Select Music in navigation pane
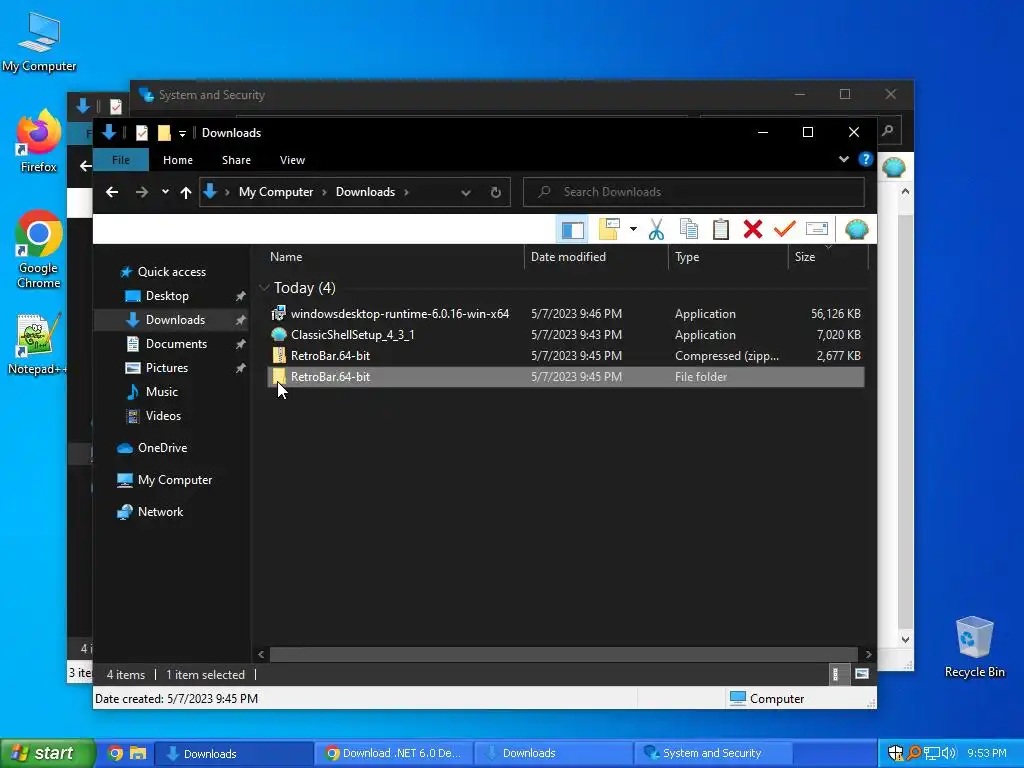Screen dimensions: 1024x768 coord(161,392)
